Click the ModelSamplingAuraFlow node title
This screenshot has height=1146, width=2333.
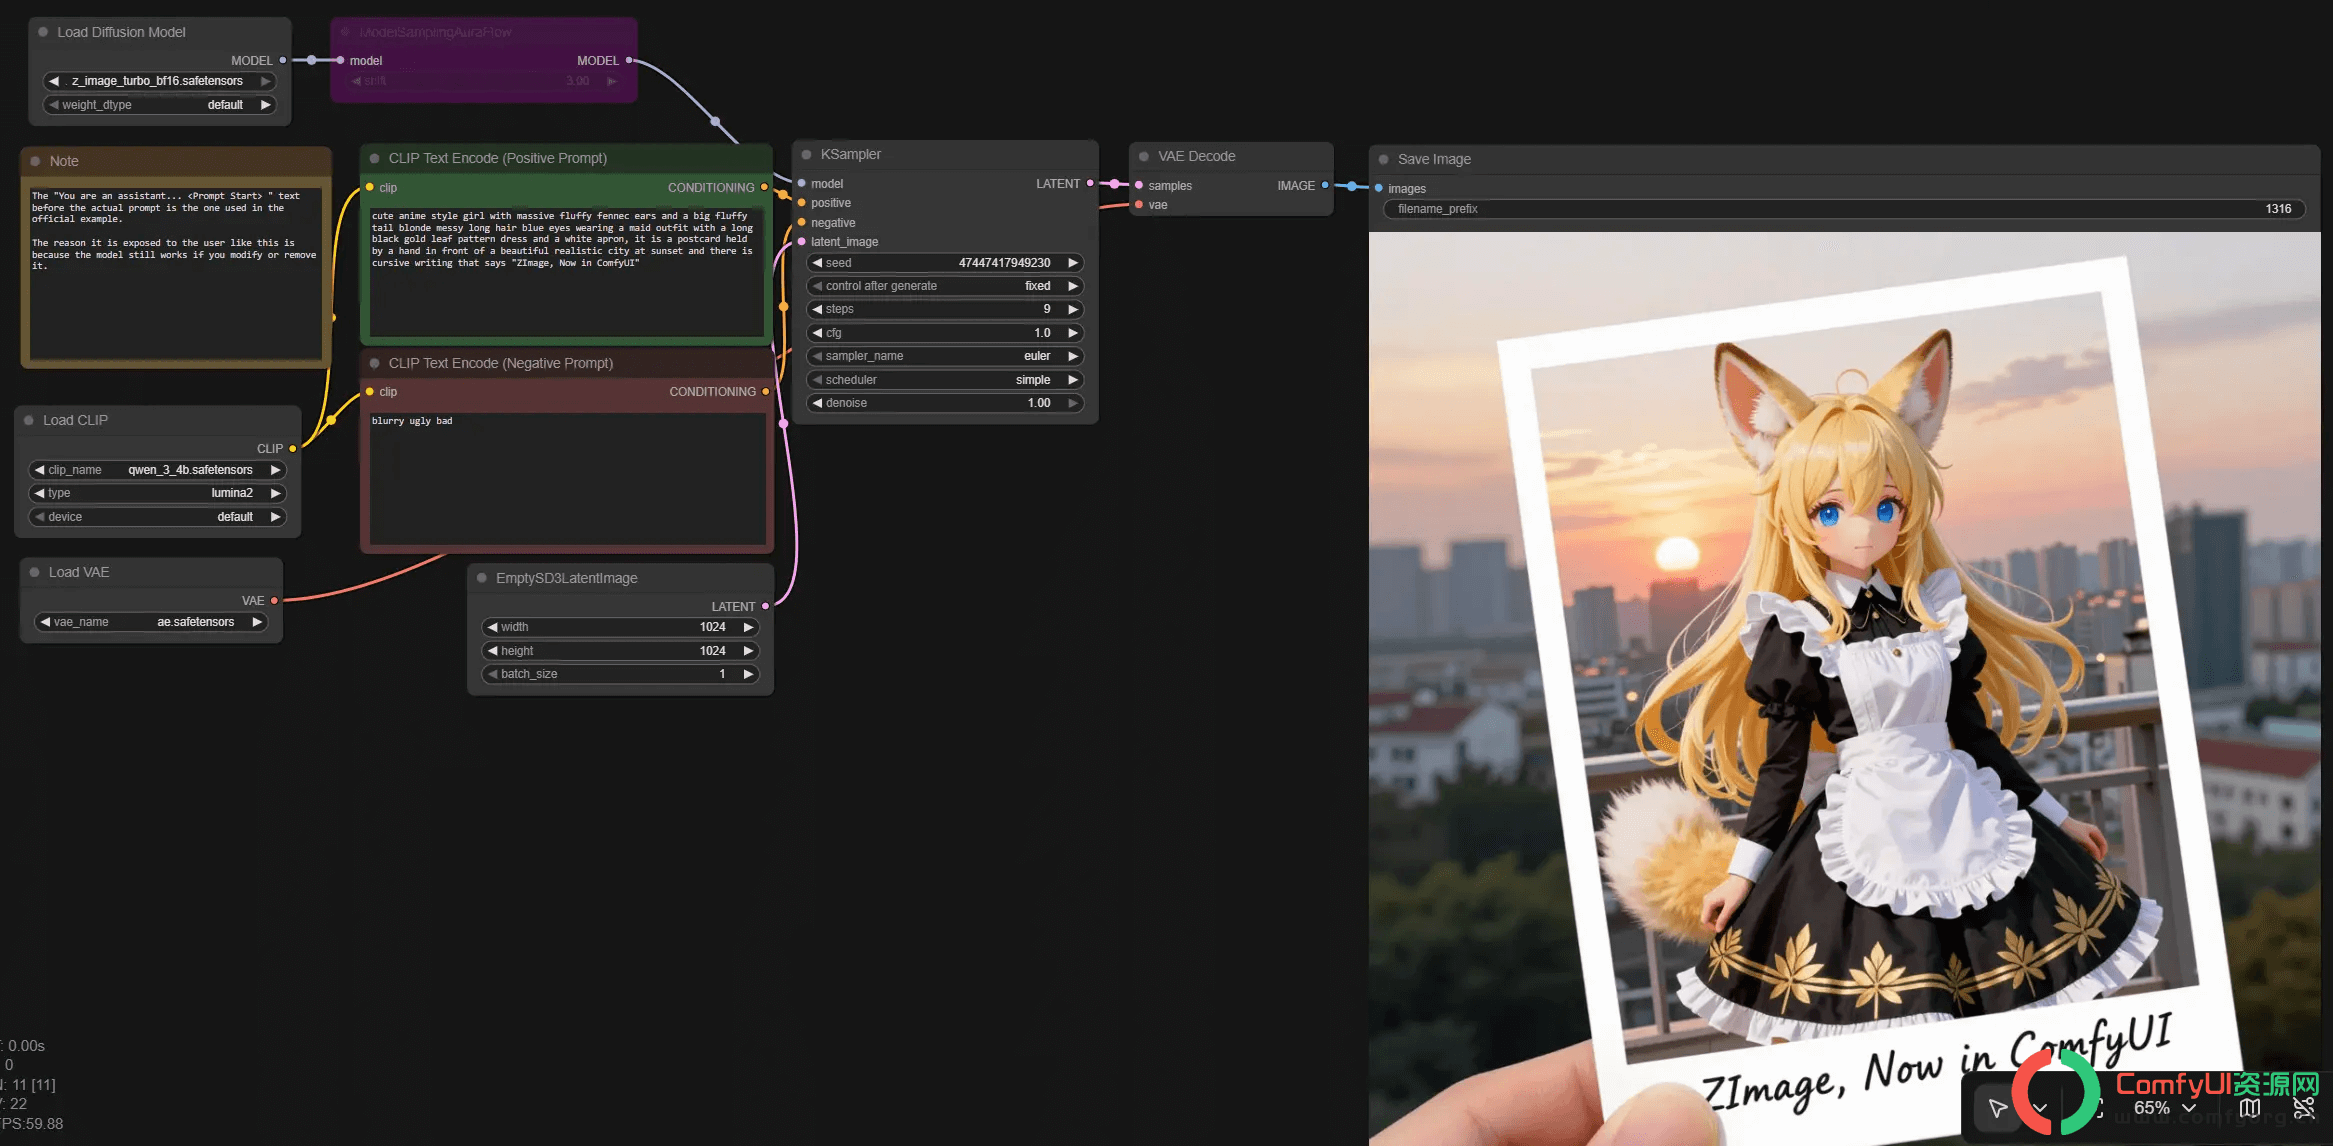435,32
